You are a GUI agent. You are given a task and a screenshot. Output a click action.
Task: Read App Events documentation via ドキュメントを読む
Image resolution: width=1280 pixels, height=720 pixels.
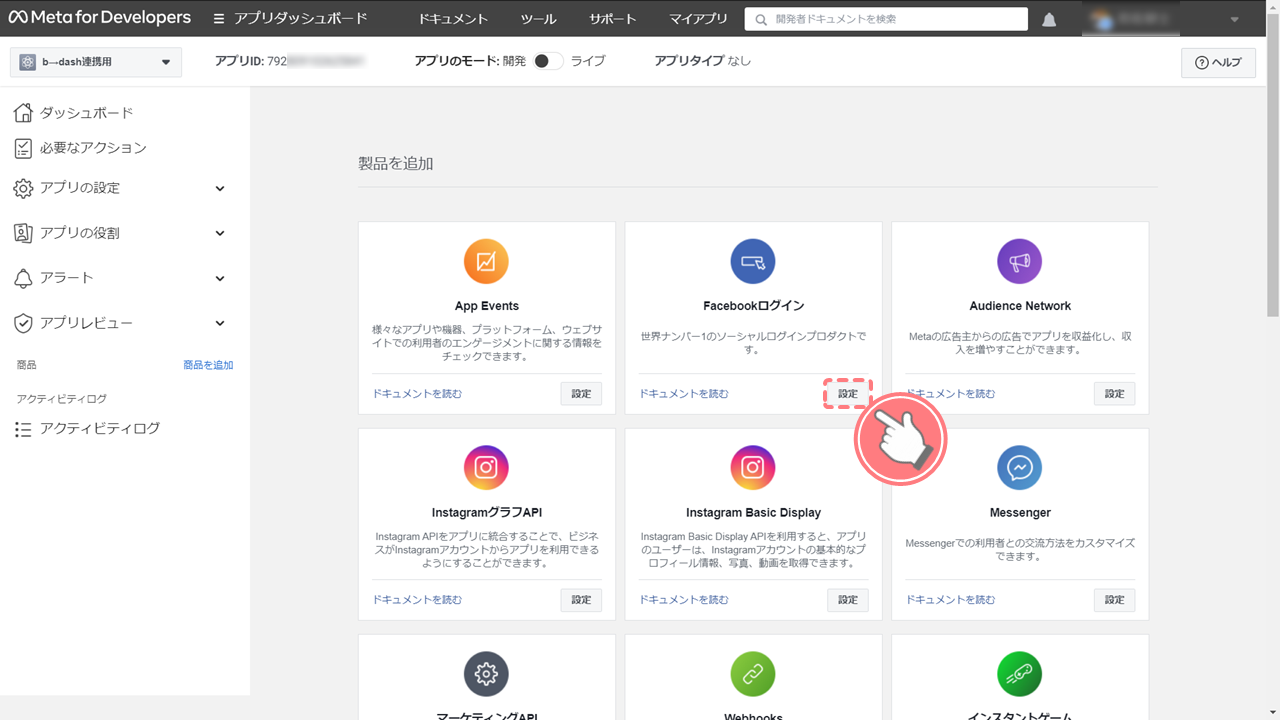click(417, 394)
